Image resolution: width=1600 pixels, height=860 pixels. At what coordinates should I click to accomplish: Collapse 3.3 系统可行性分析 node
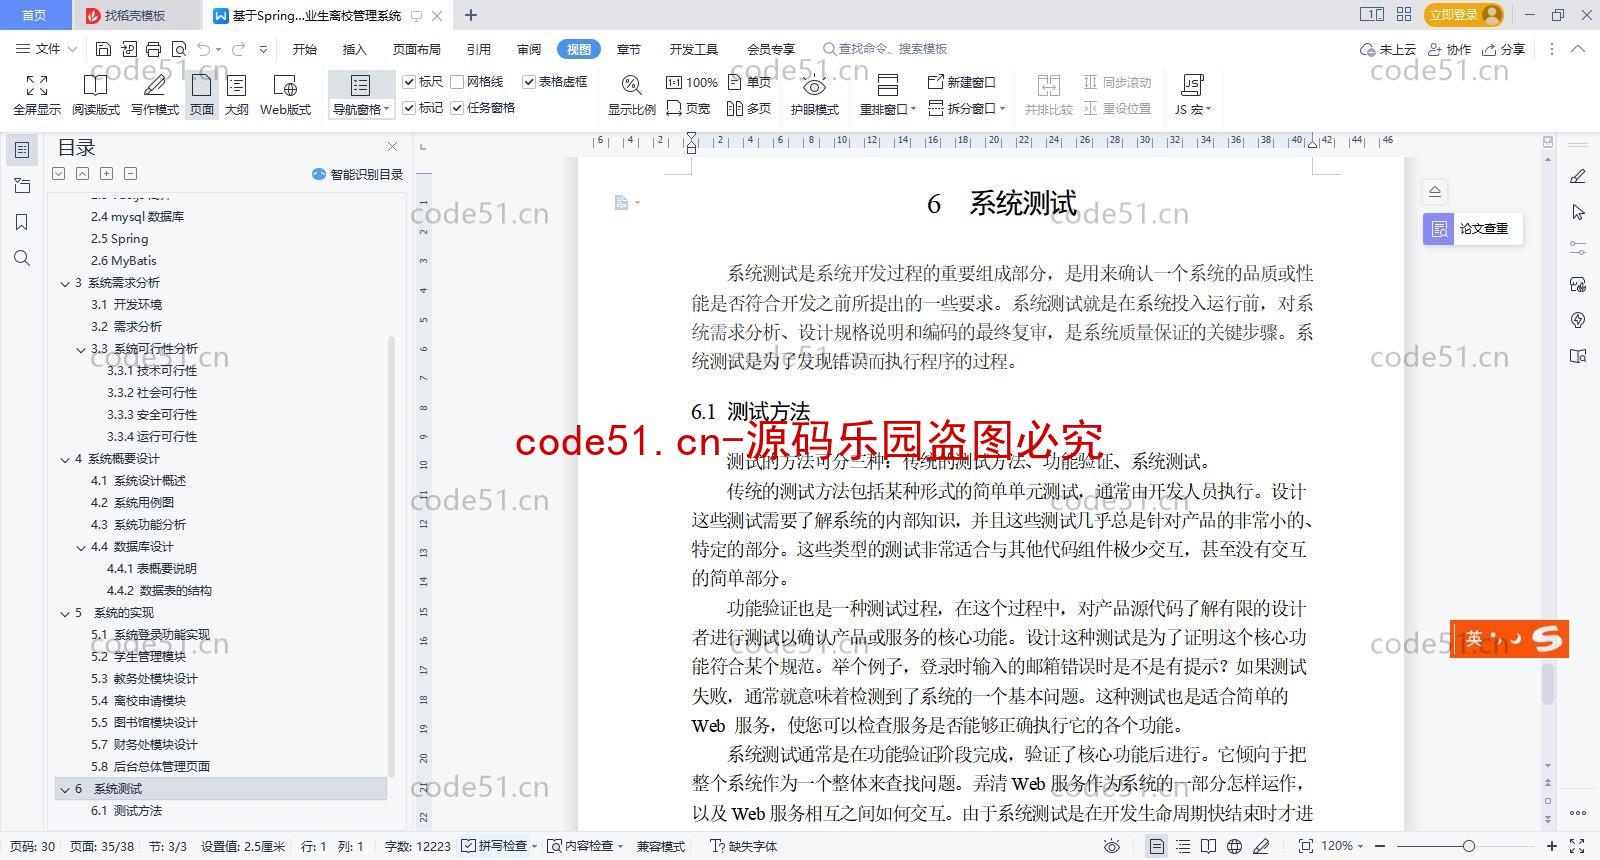tap(81, 349)
